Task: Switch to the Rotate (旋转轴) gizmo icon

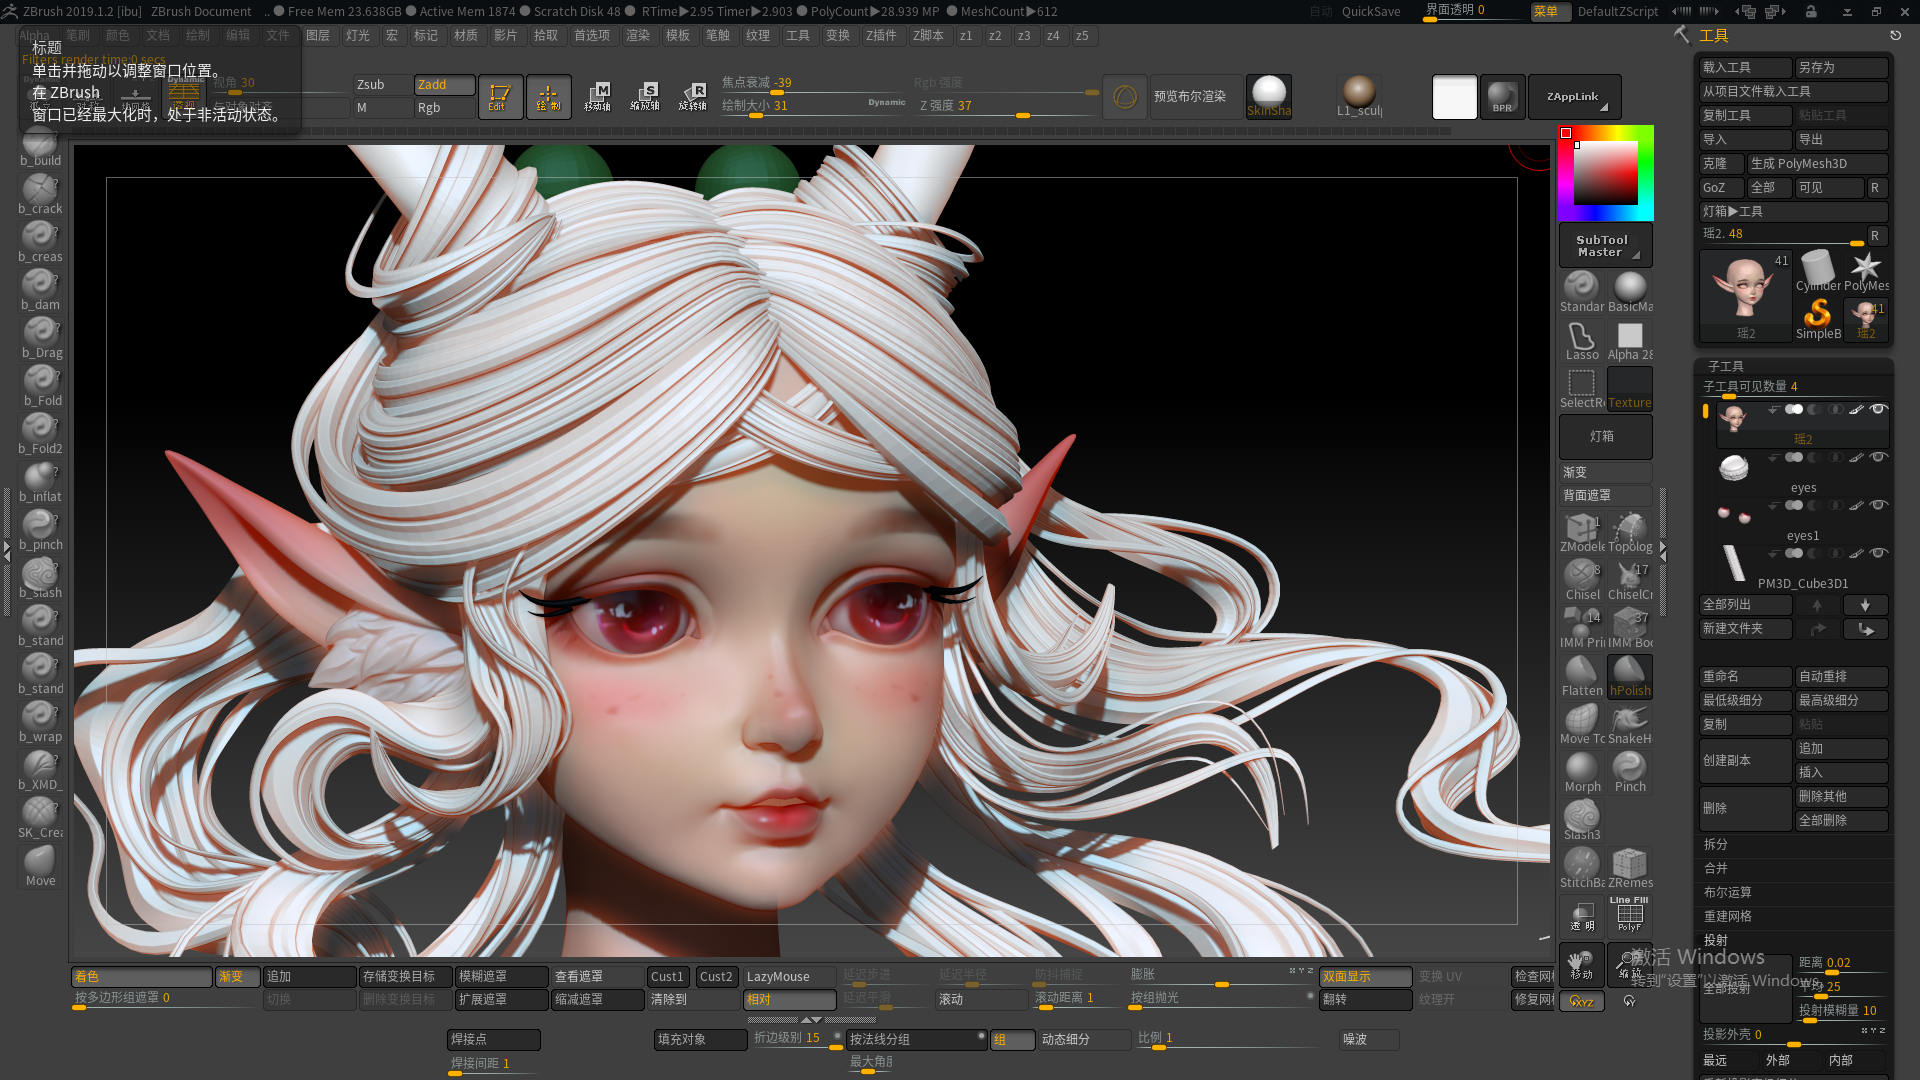Action: click(x=693, y=97)
